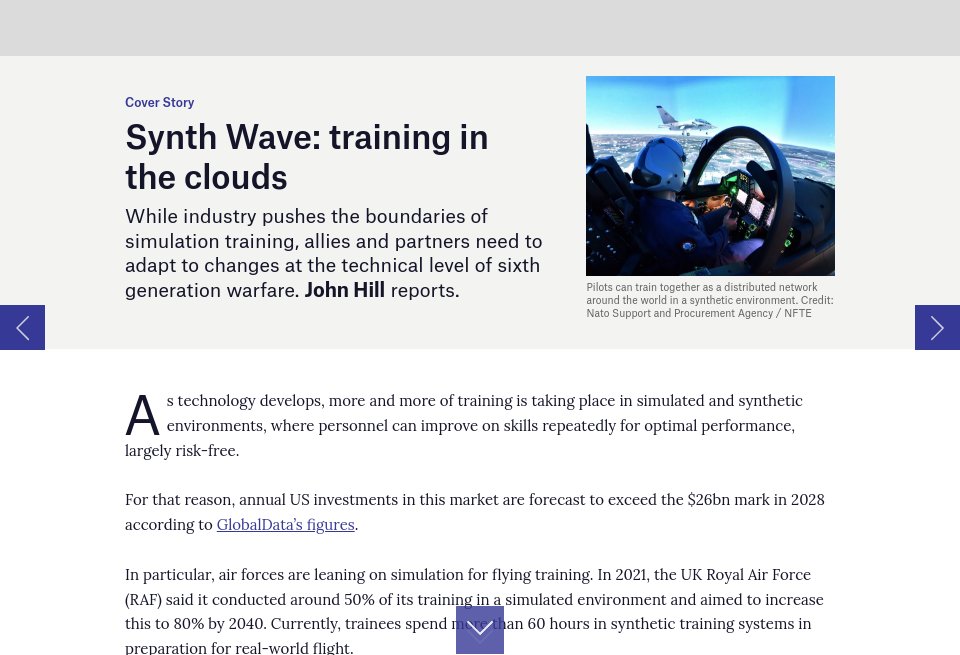This screenshot has height=655, width=960.
Task: Click the article standfirst paragraph
Action: [333, 252]
